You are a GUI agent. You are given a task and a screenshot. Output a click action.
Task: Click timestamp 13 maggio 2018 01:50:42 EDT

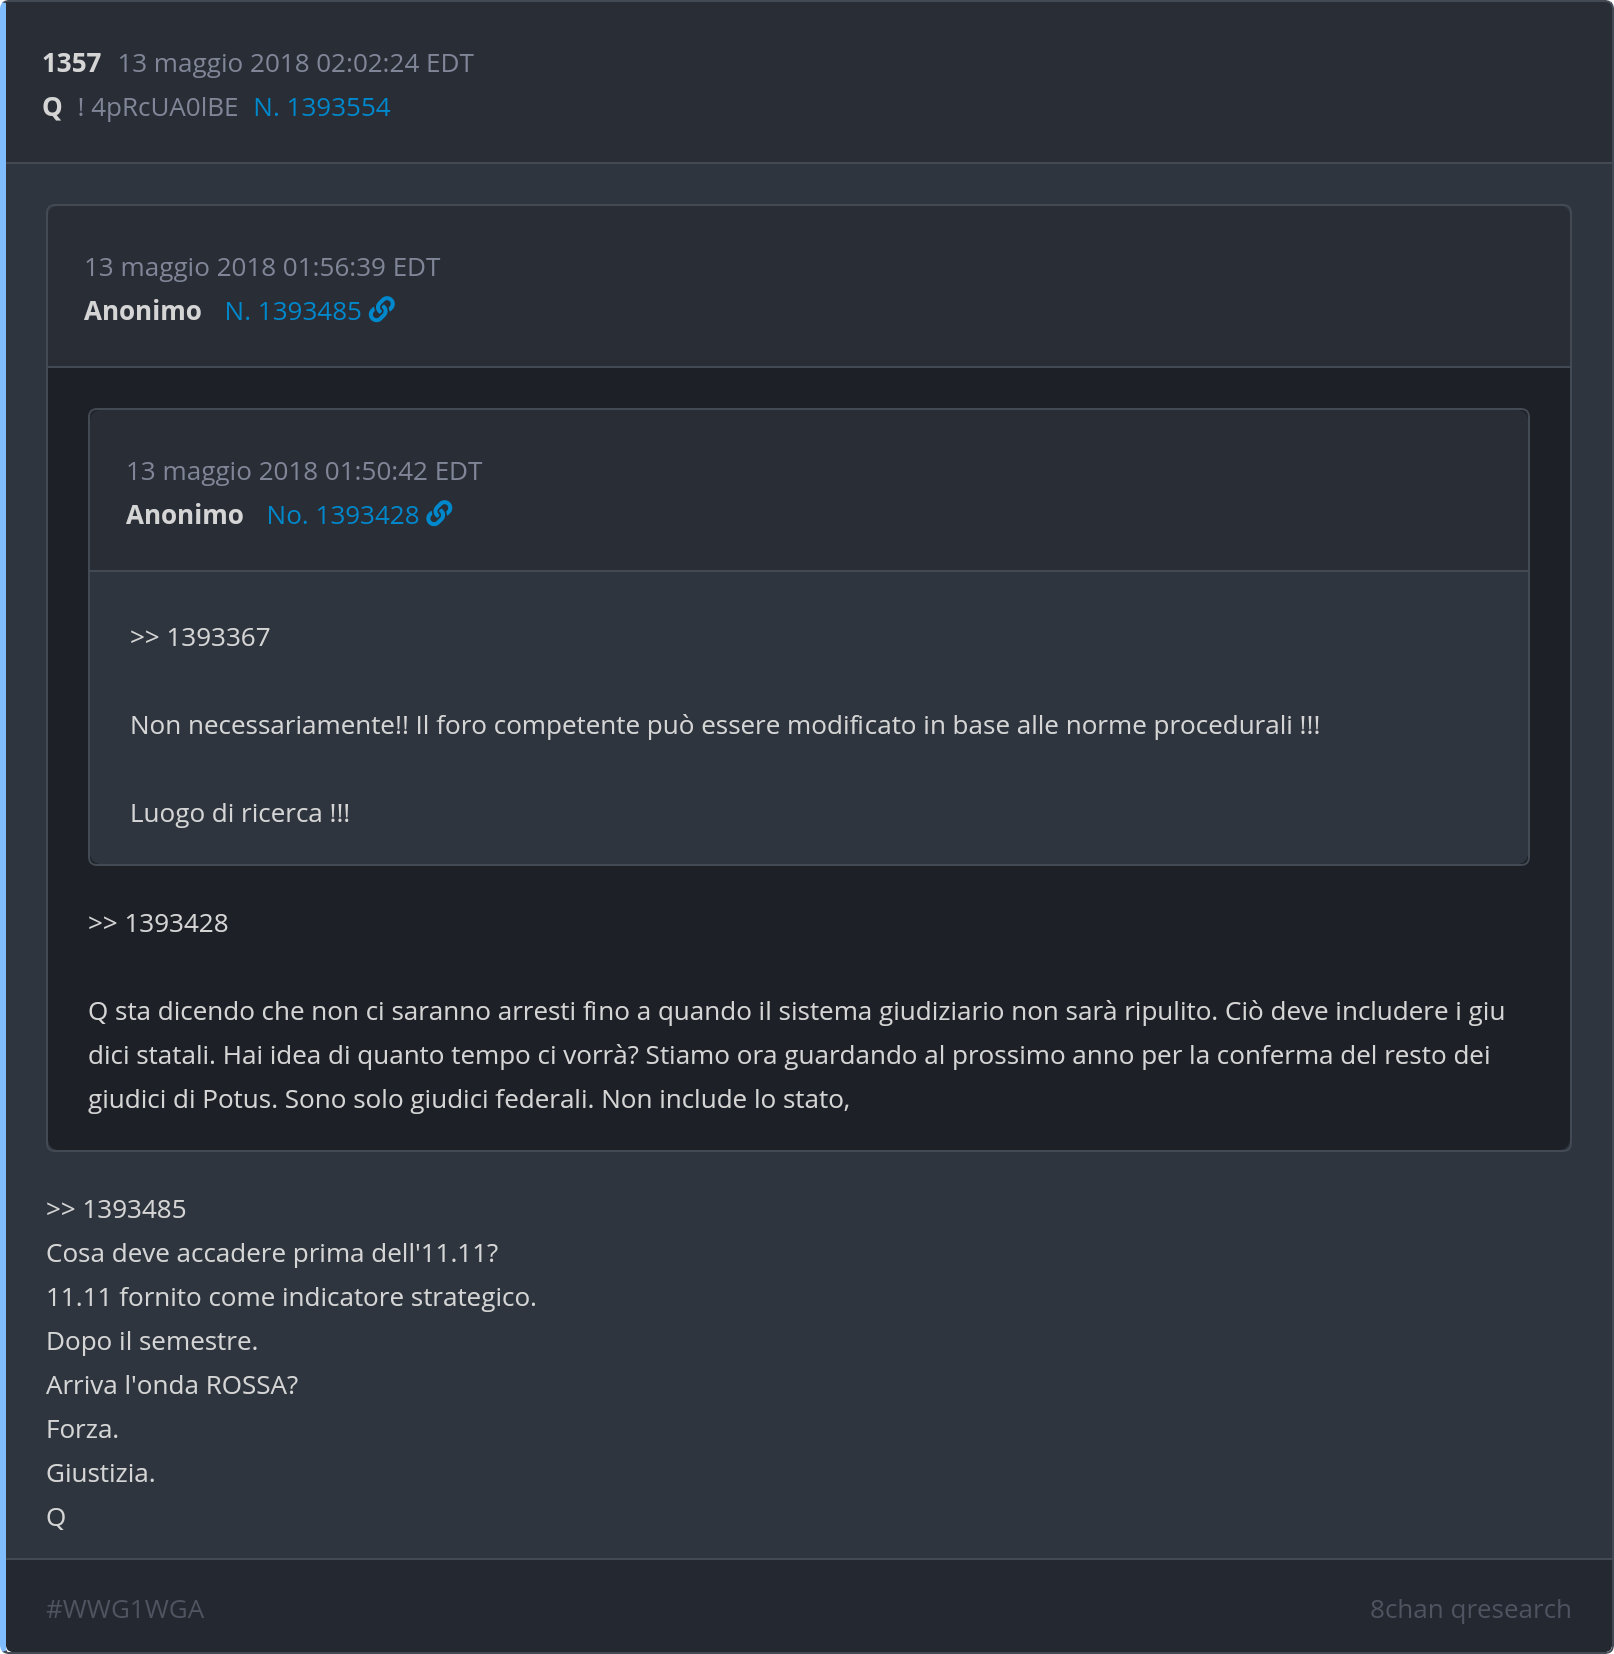point(304,471)
